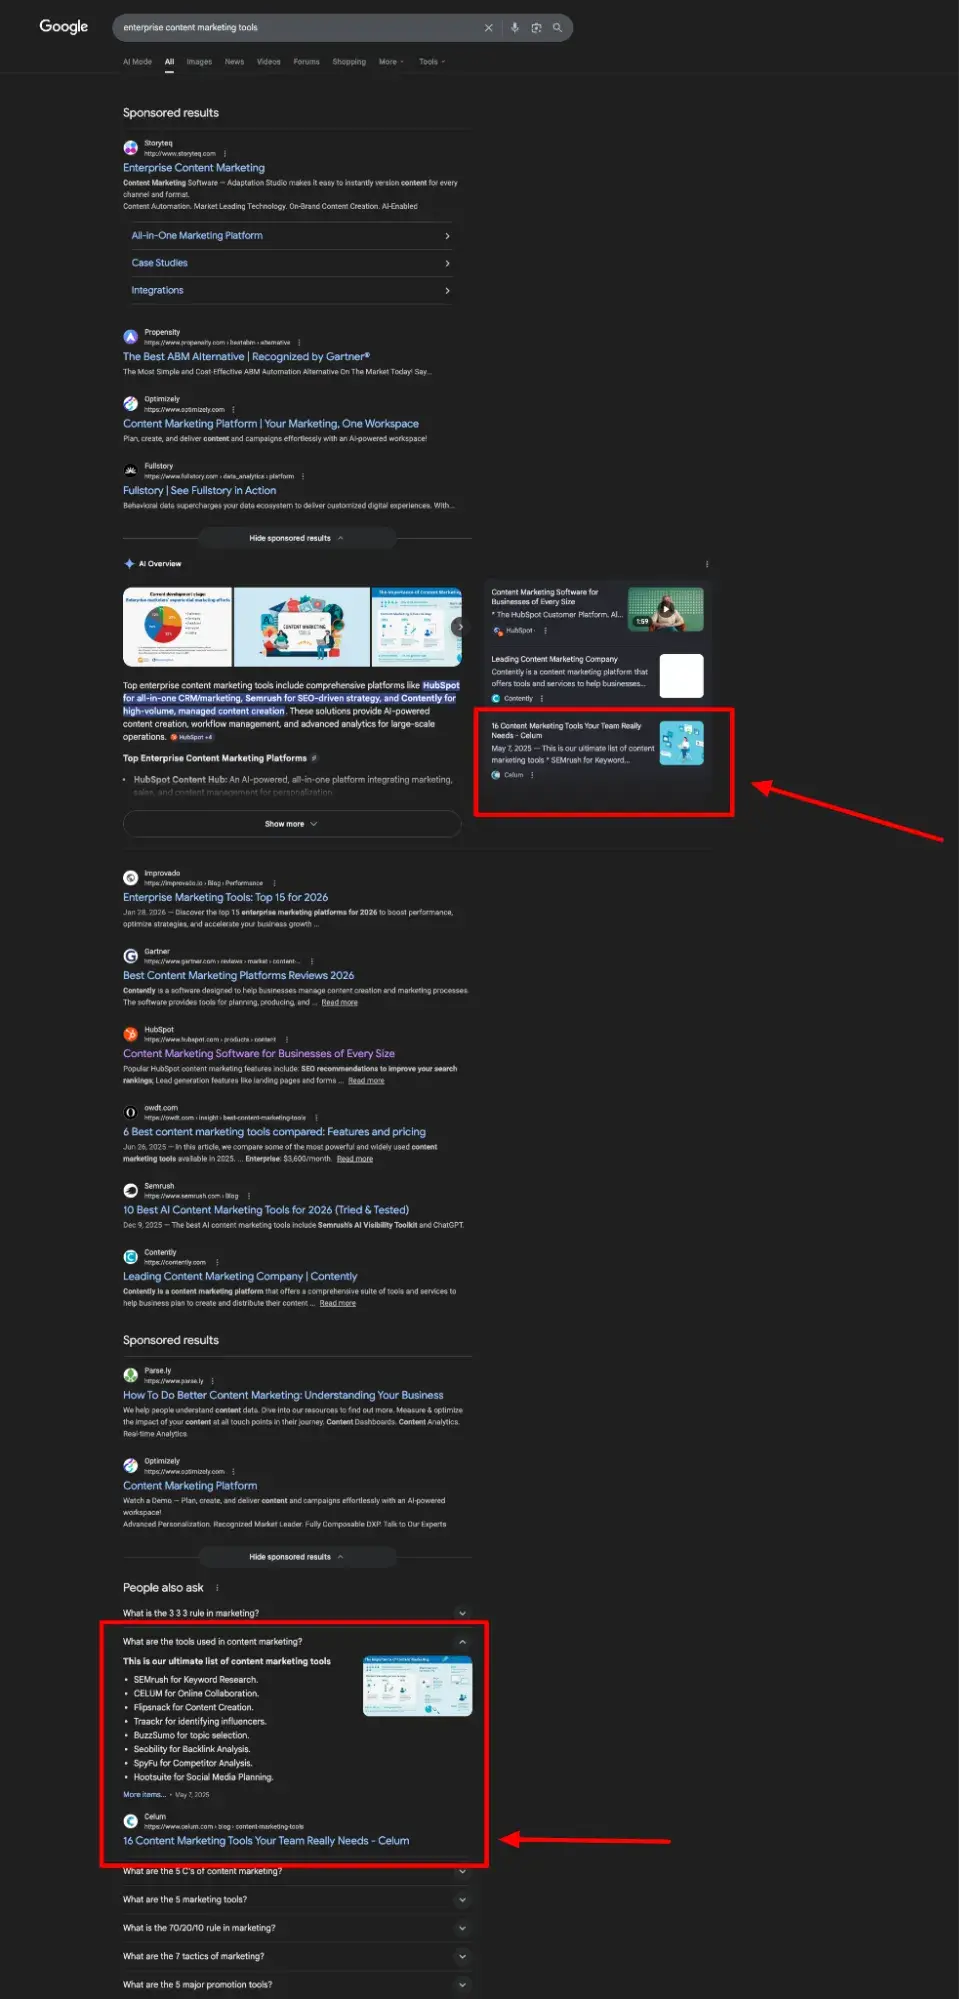Click More items link in answer
960x1999 pixels.
144,1795
